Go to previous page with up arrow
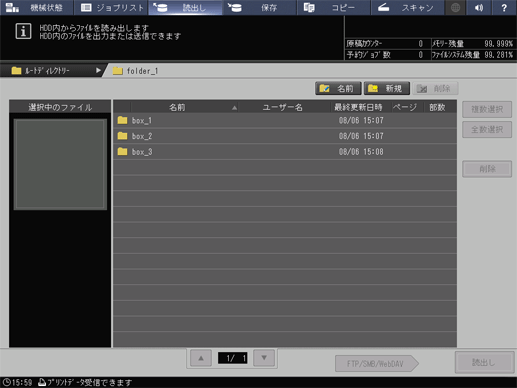Image resolution: width=517 pixels, height=388 pixels. click(201, 358)
